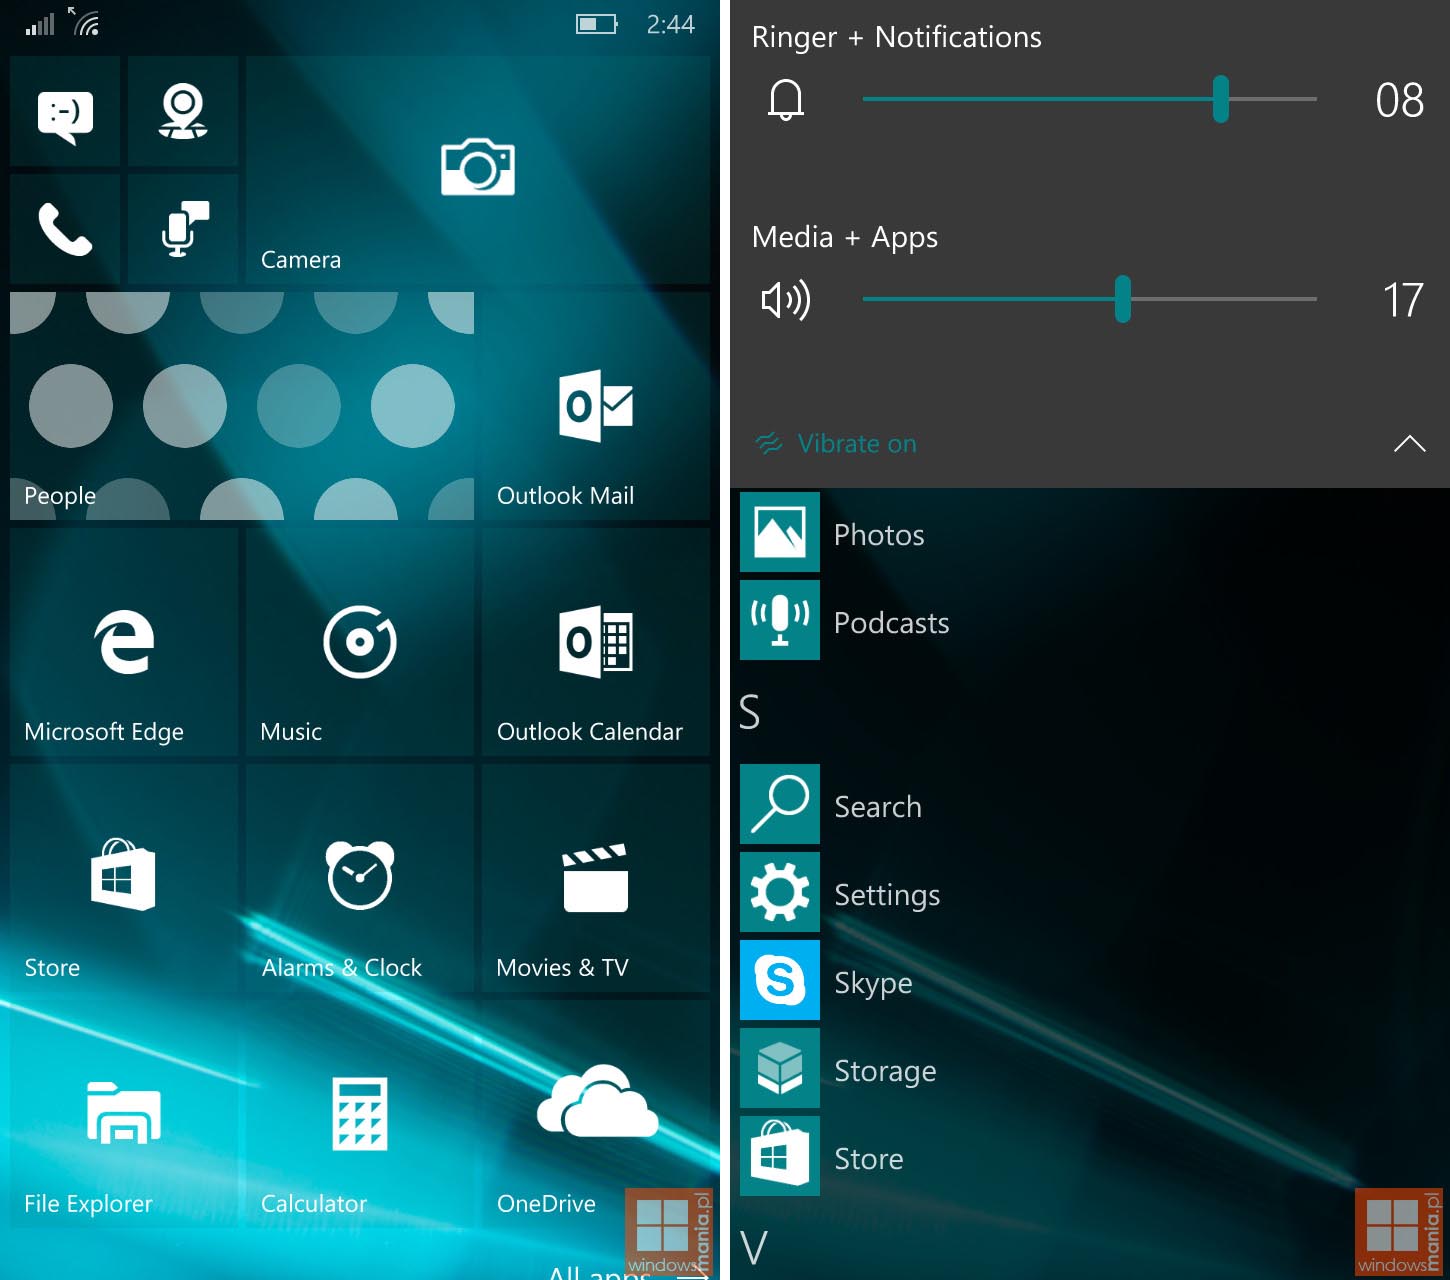Tap the cellular signal bars in status bar
The image size is (1450, 1280).
pos(40,24)
